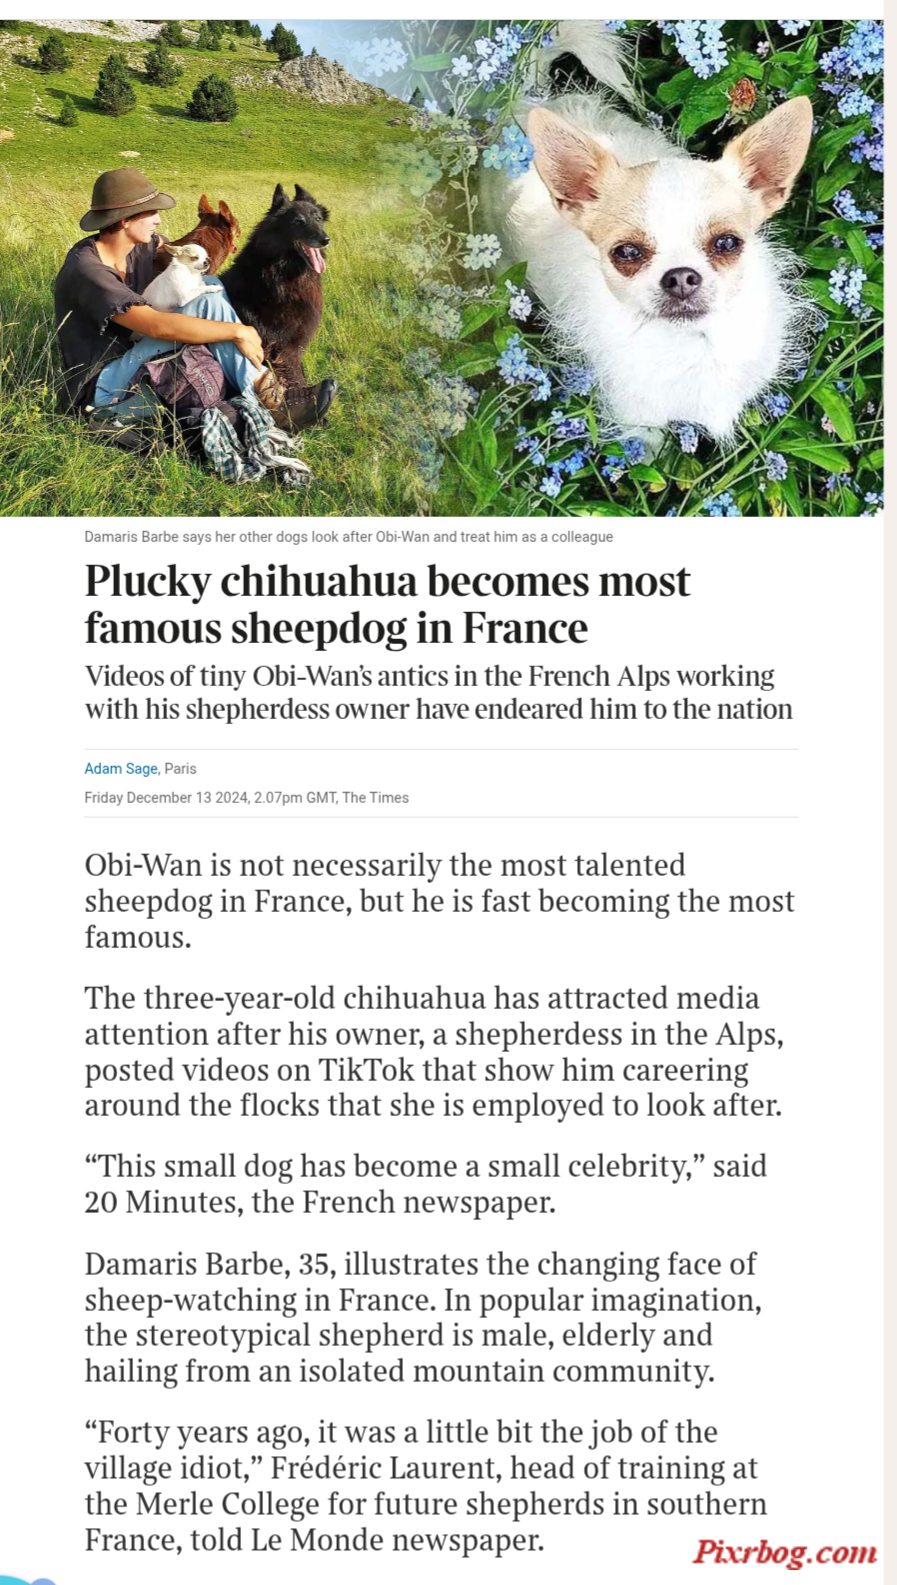
Task: Click the 'The Times' source text
Action: 375,797
